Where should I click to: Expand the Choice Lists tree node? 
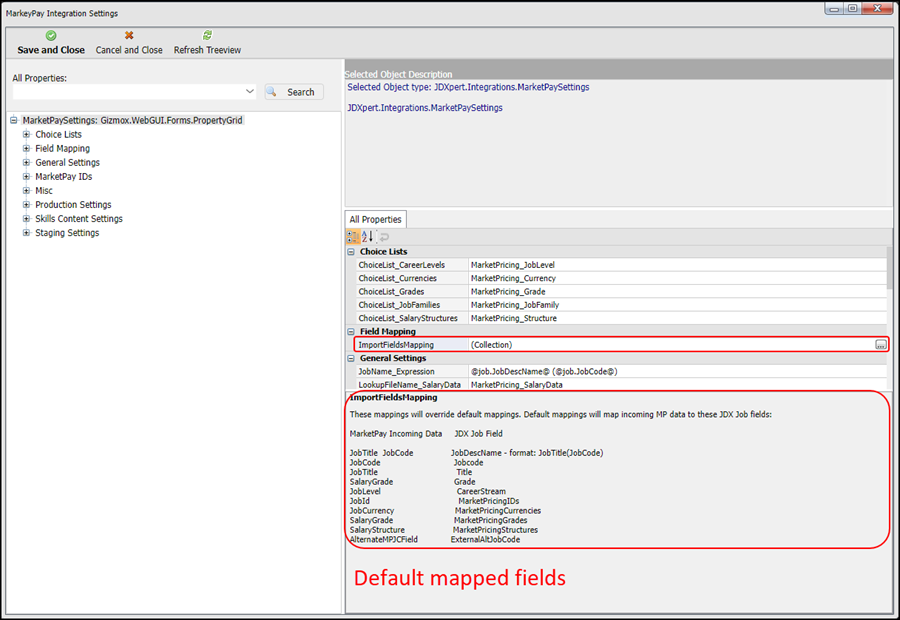click(x=26, y=134)
